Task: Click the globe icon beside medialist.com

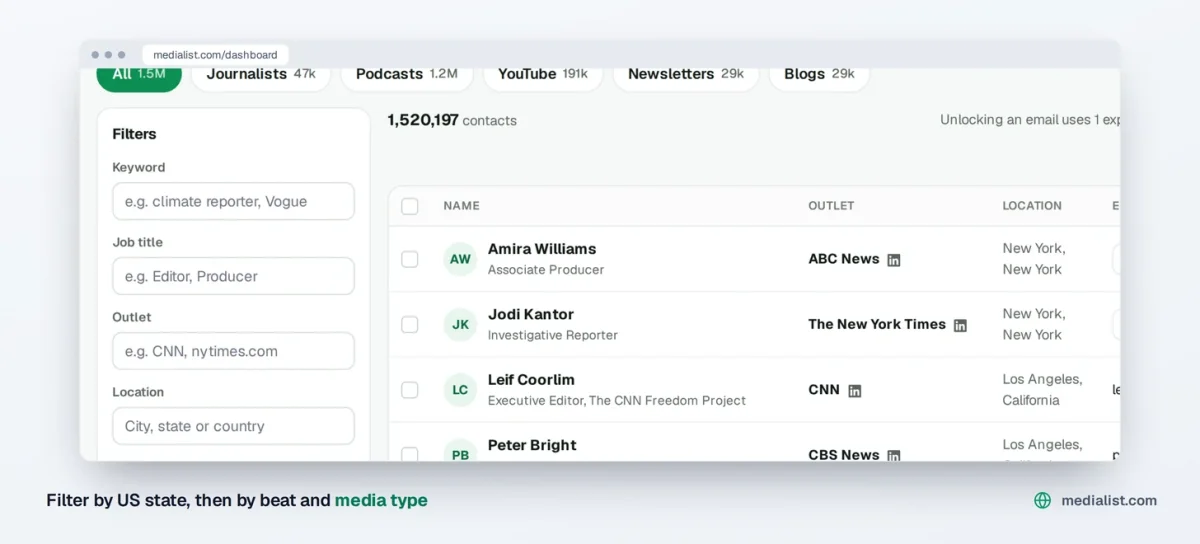Action: coord(1042,500)
